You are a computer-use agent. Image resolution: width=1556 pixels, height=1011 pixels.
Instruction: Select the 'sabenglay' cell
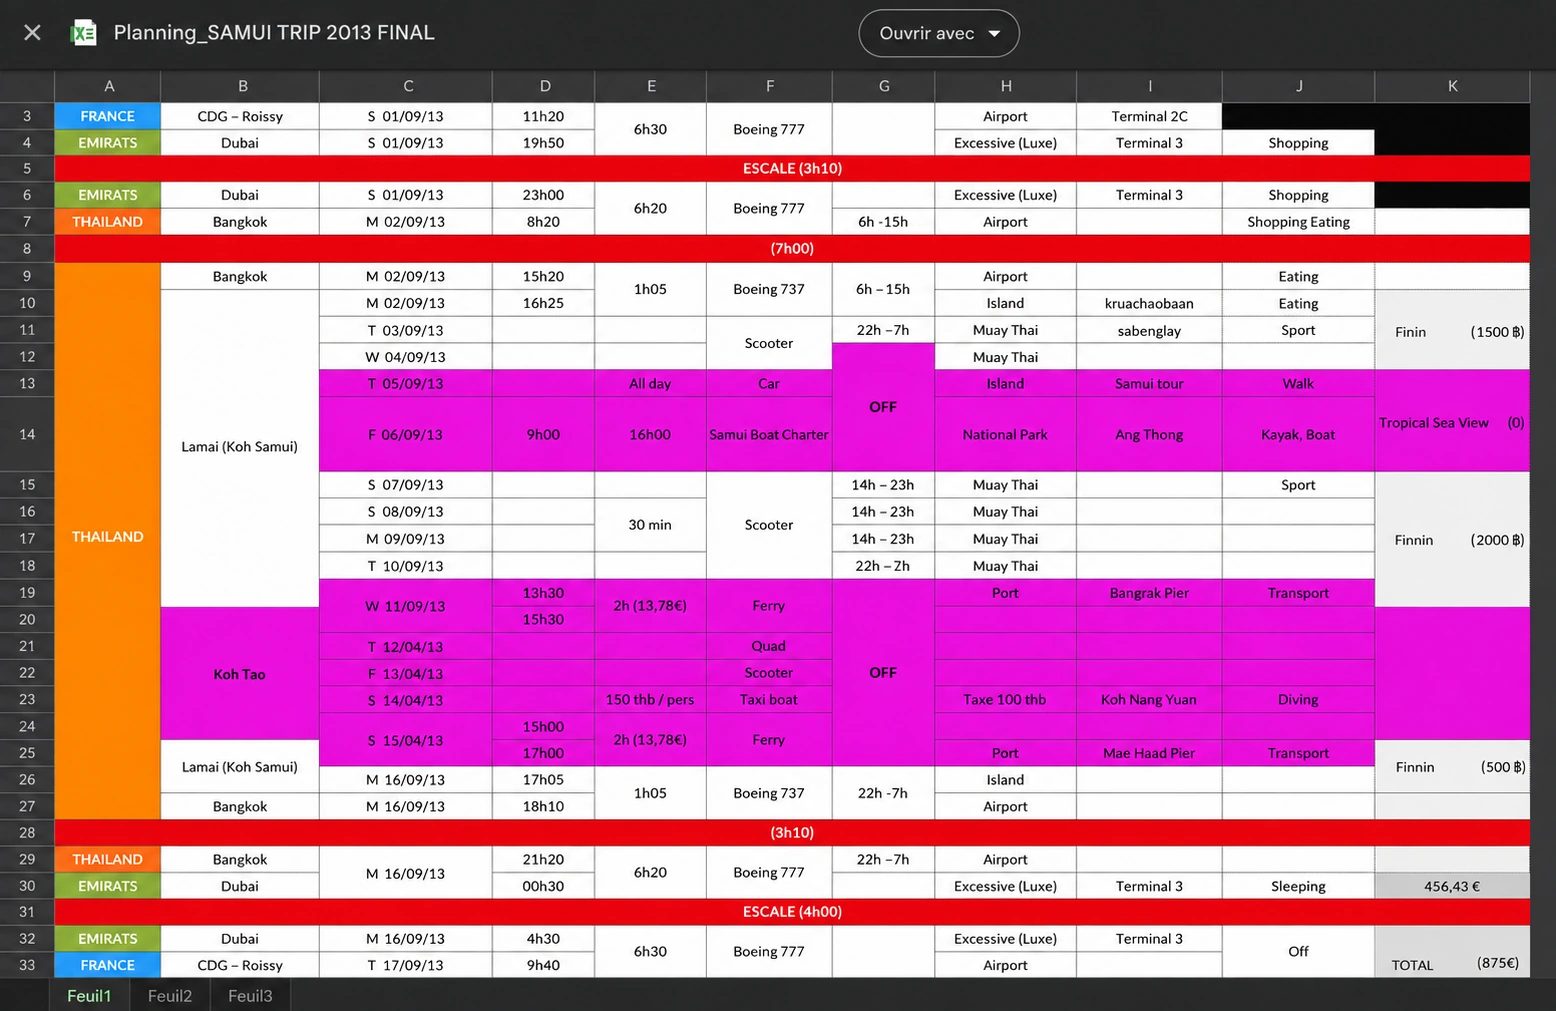pos(1149,330)
